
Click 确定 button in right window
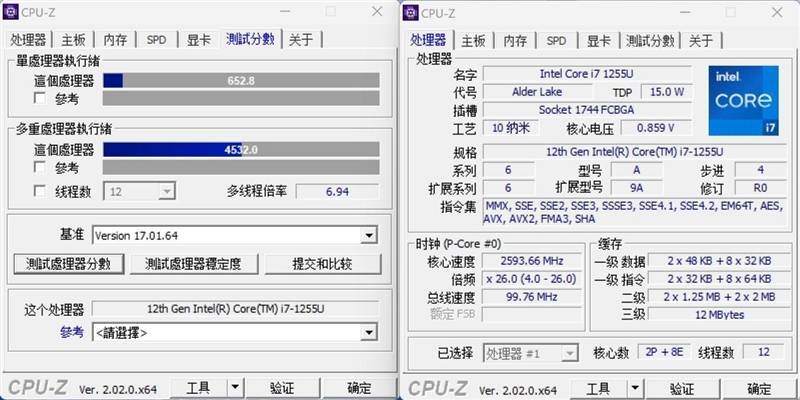click(x=759, y=389)
